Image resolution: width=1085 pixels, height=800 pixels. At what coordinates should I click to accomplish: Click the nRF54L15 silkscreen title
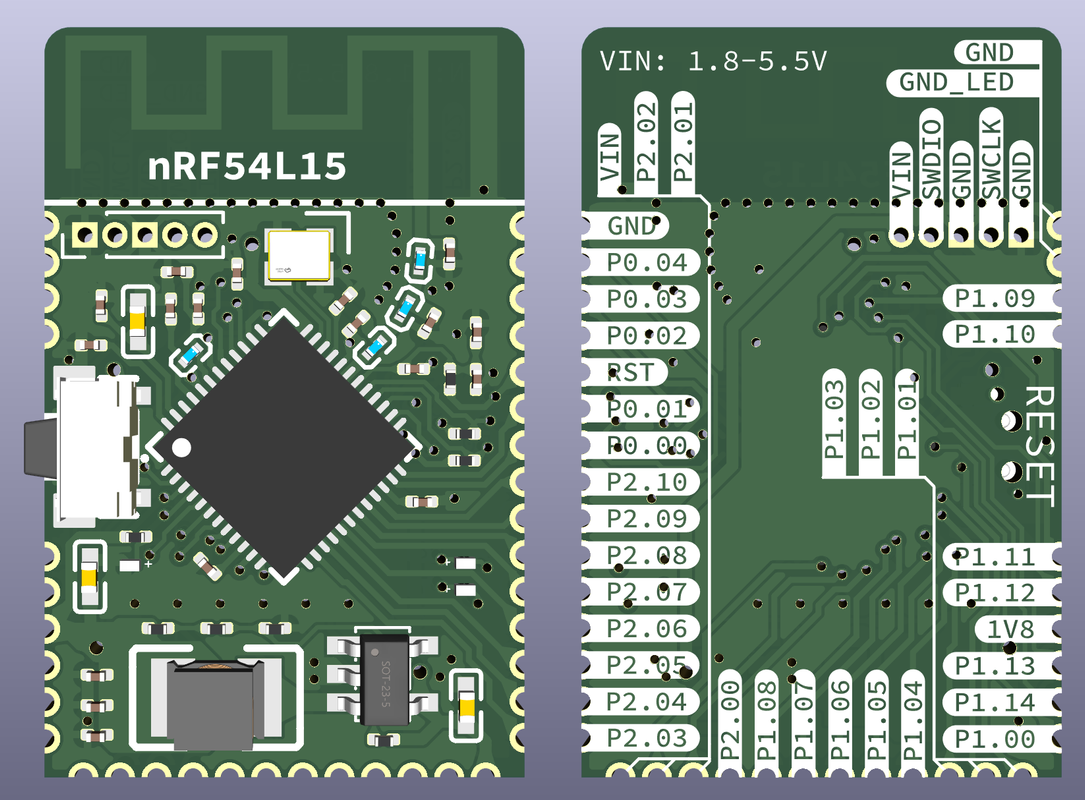(x=246, y=167)
